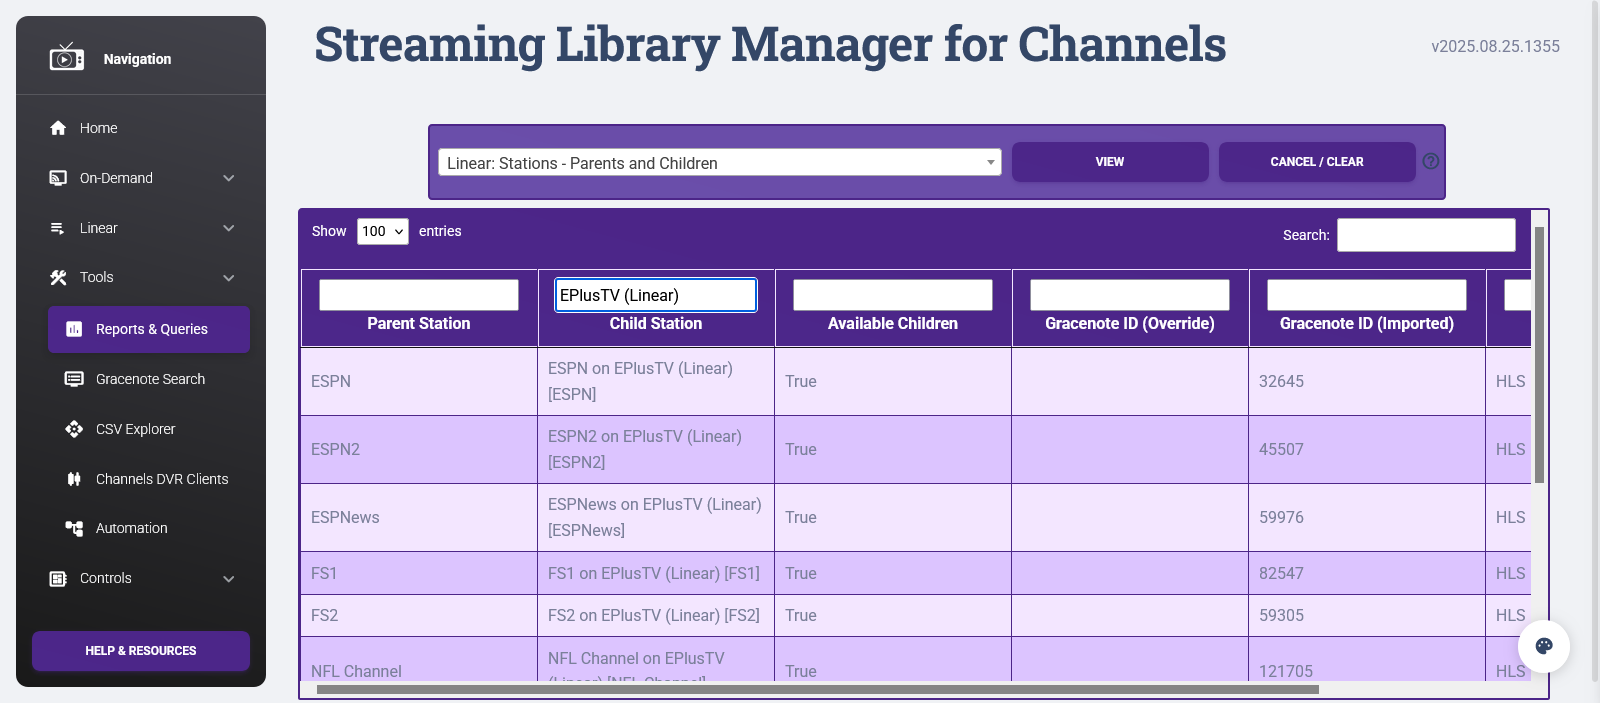The image size is (1600, 703).
Task: Click the Channels DVR Clients icon
Action: click(74, 479)
